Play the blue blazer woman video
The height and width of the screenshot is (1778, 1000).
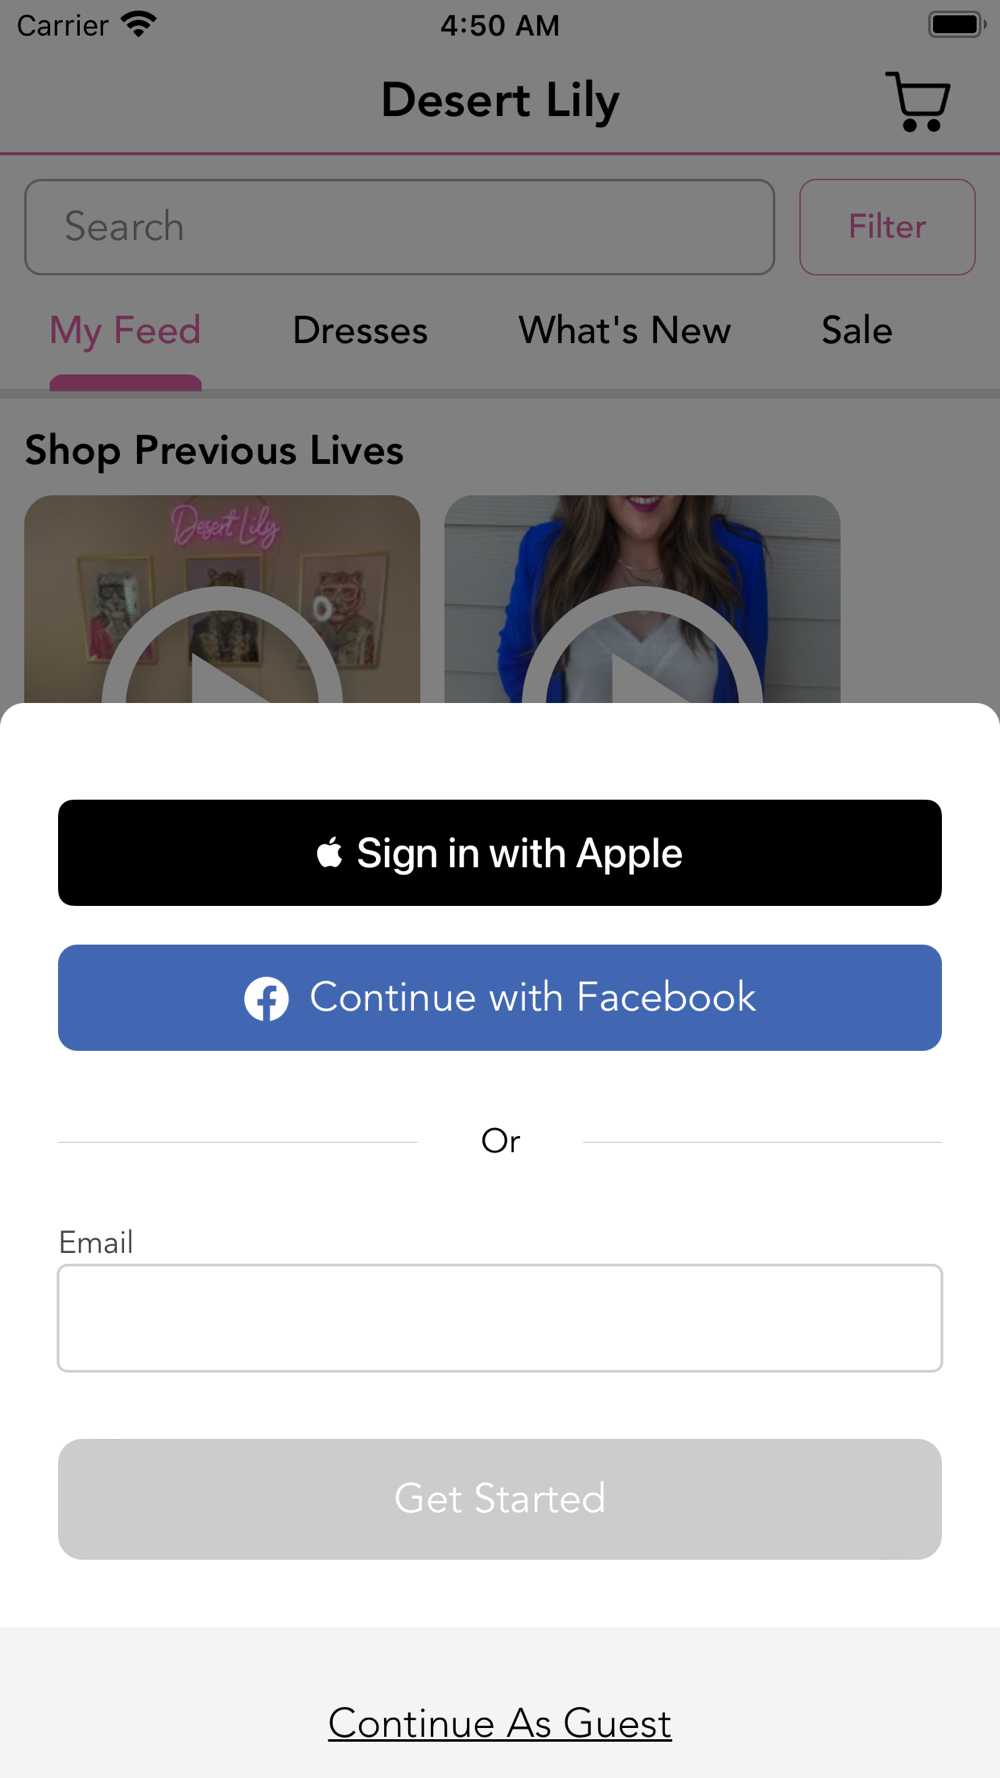click(x=642, y=599)
